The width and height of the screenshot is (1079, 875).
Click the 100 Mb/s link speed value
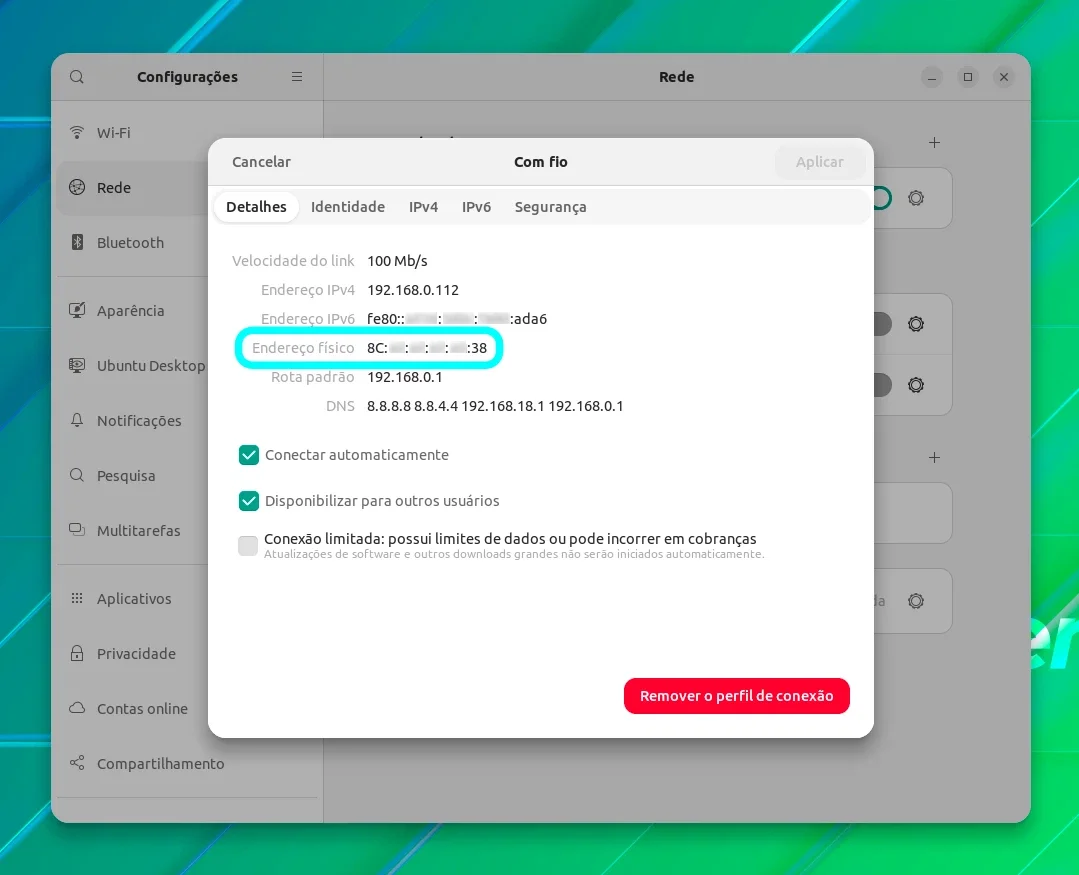coord(397,261)
